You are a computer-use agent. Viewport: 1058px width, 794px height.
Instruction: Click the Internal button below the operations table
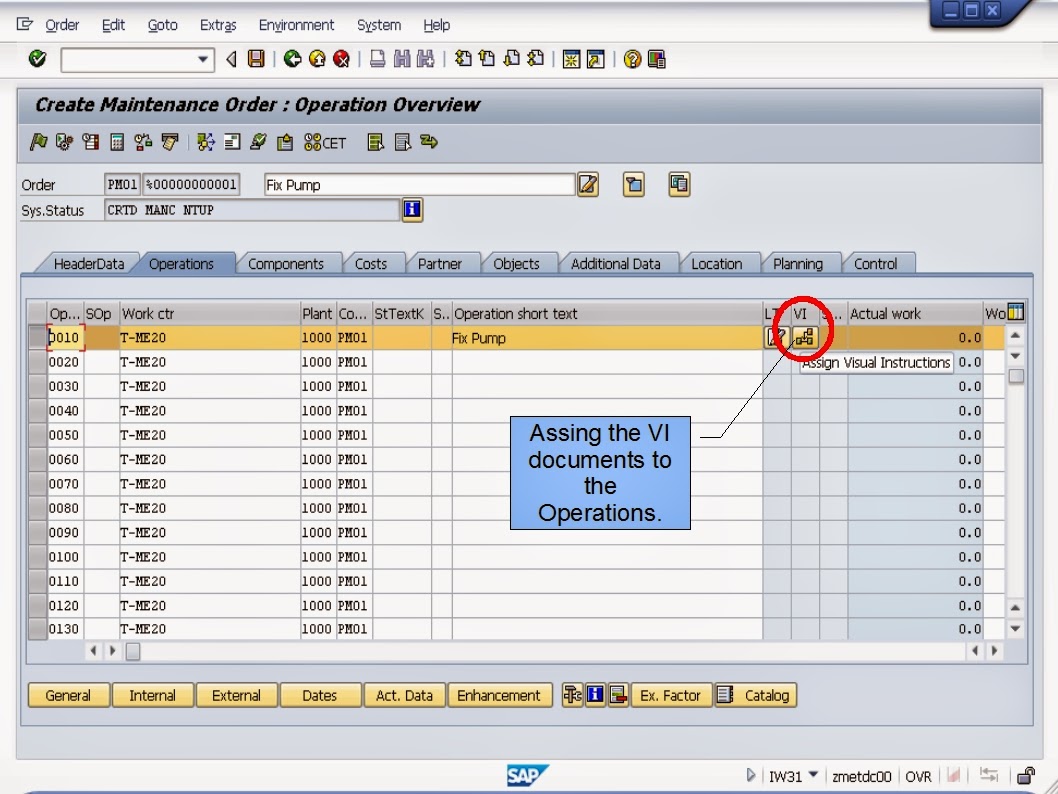(152, 694)
